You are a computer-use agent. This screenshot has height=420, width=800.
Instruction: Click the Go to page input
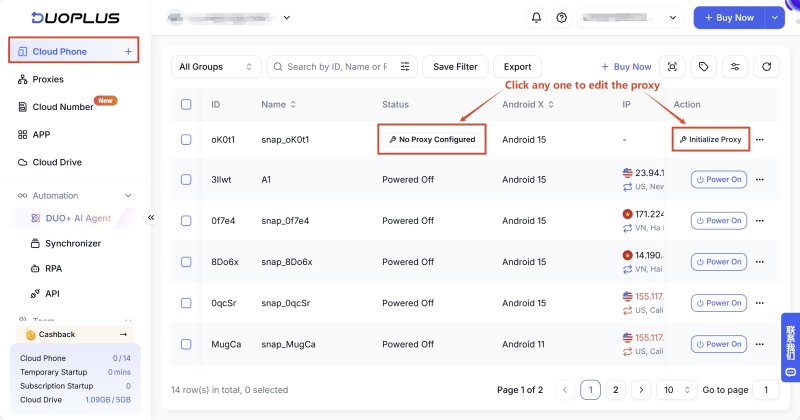pyautogui.click(x=766, y=390)
